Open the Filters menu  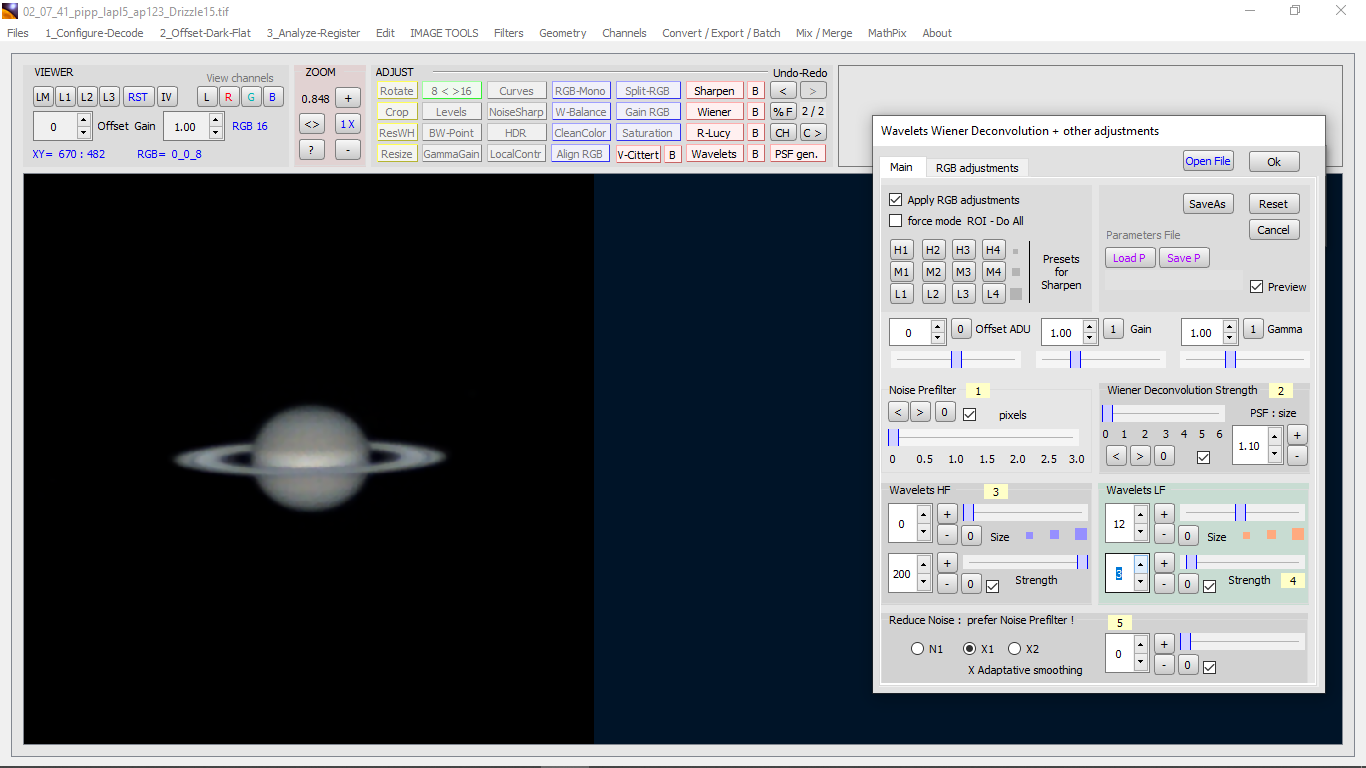(508, 33)
